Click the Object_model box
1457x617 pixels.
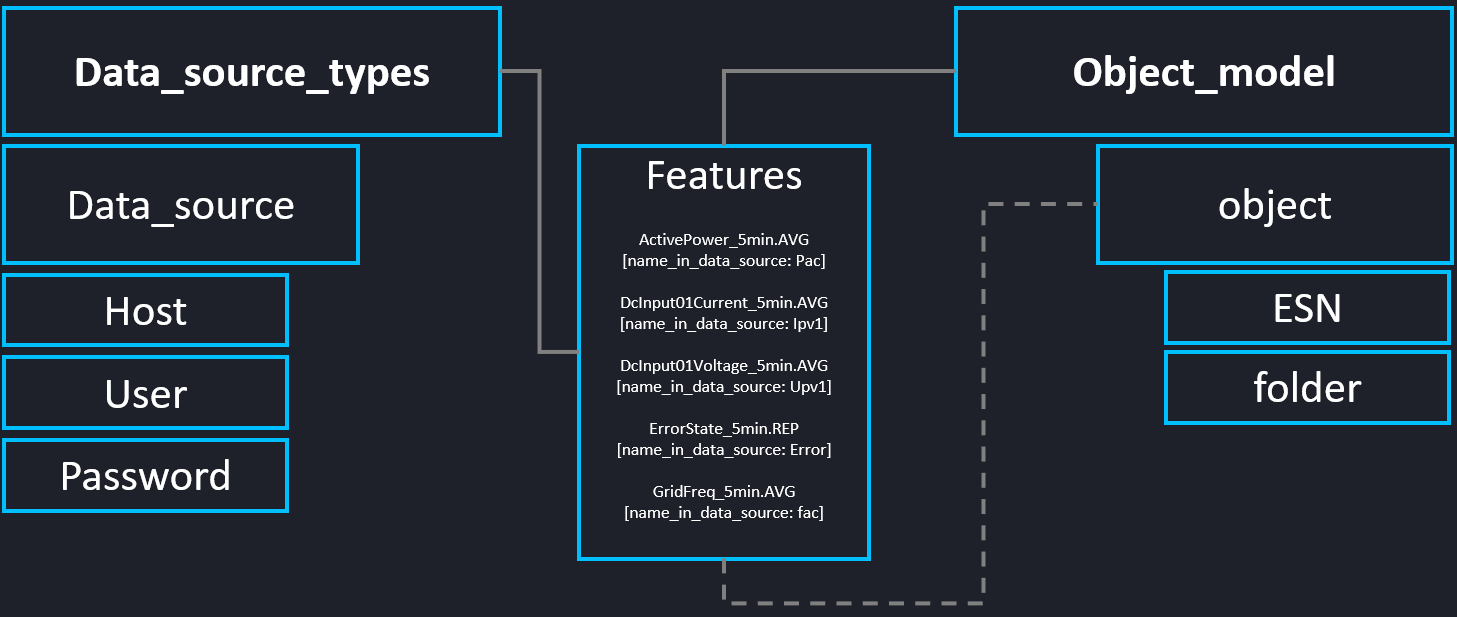(1204, 72)
